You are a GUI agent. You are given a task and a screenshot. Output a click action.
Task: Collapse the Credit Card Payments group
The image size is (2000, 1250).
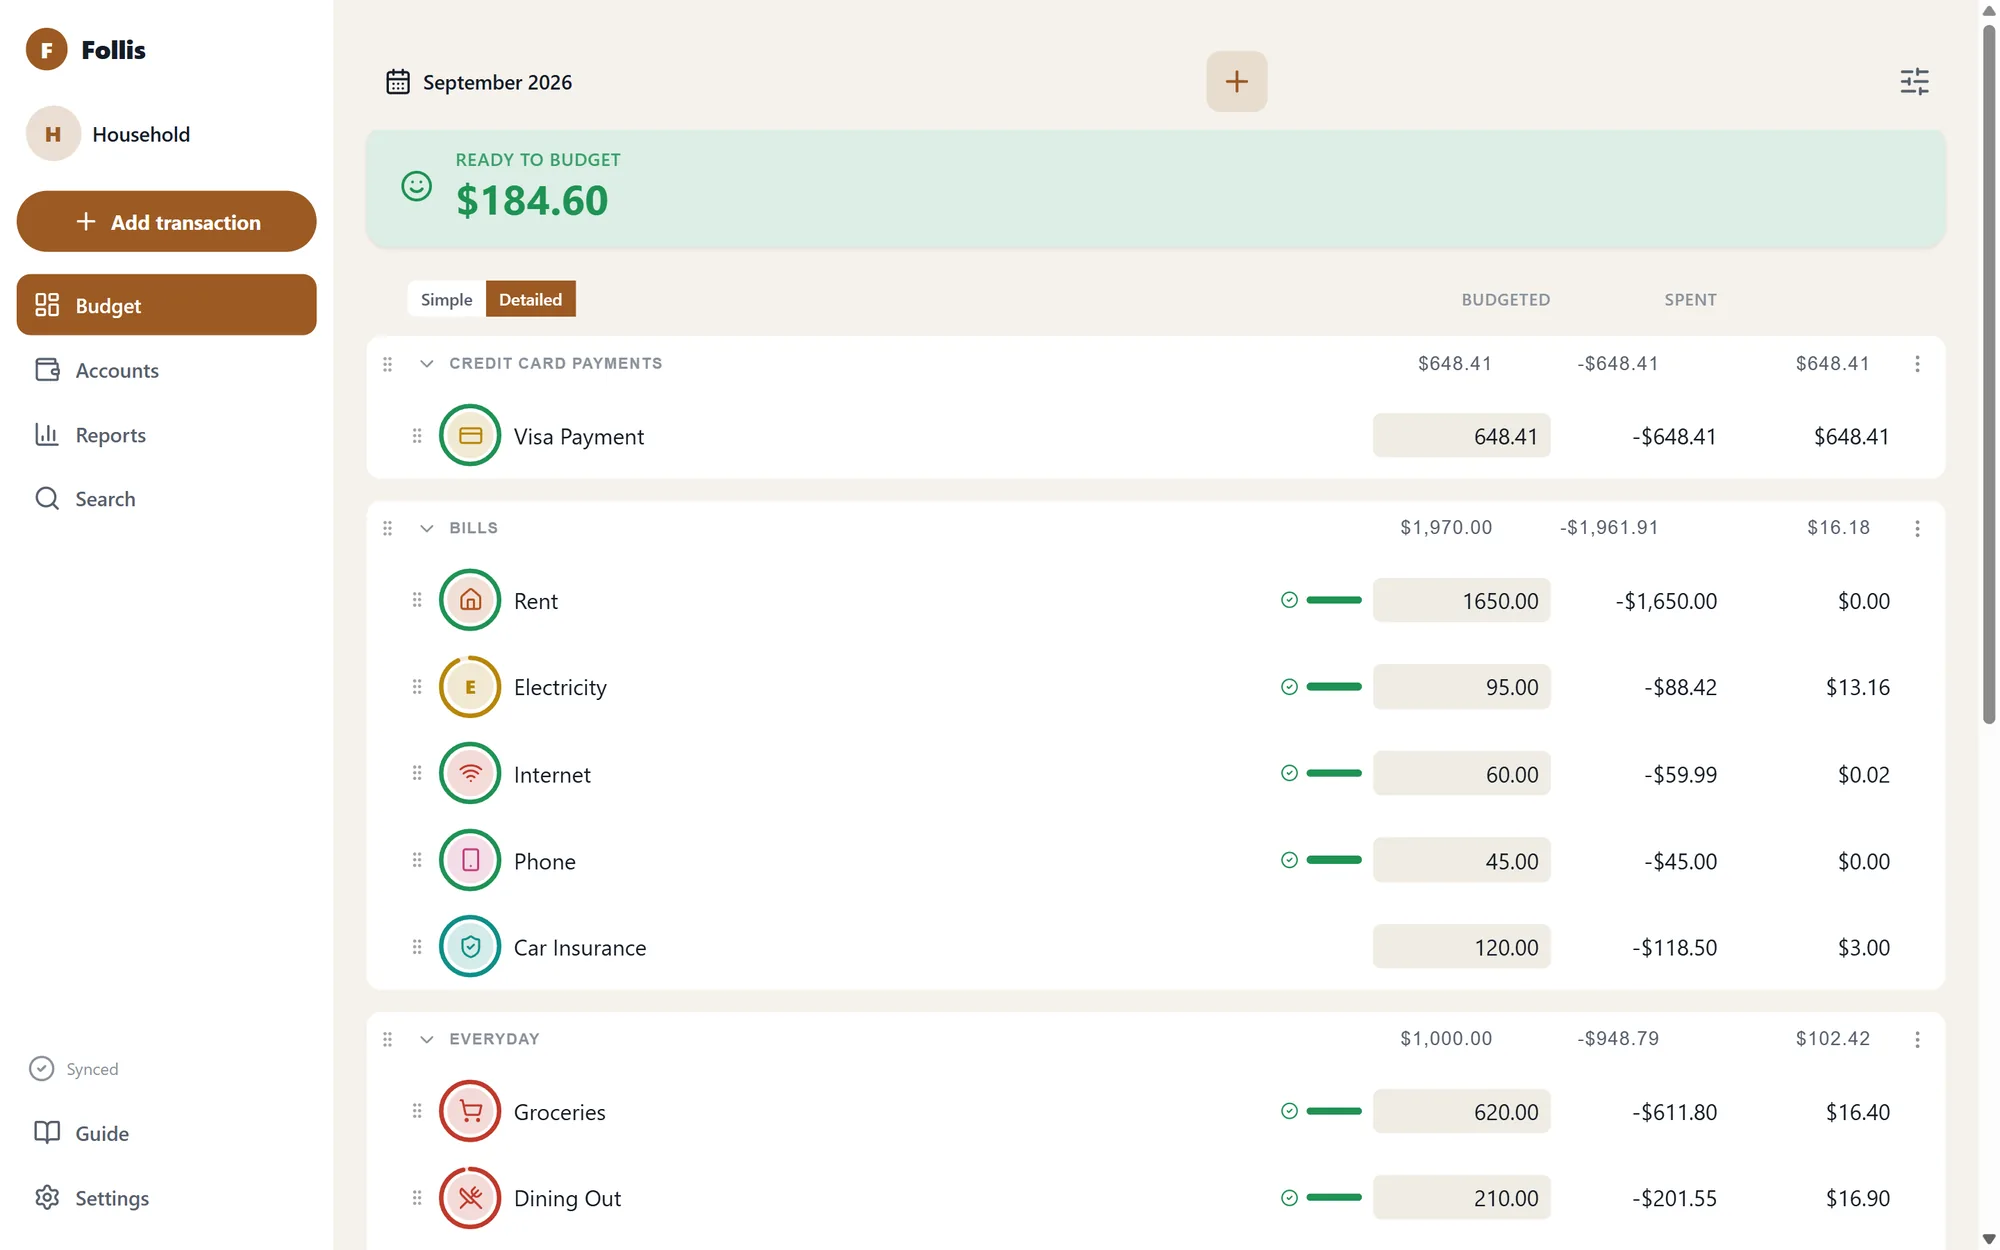tap(427, 364)
